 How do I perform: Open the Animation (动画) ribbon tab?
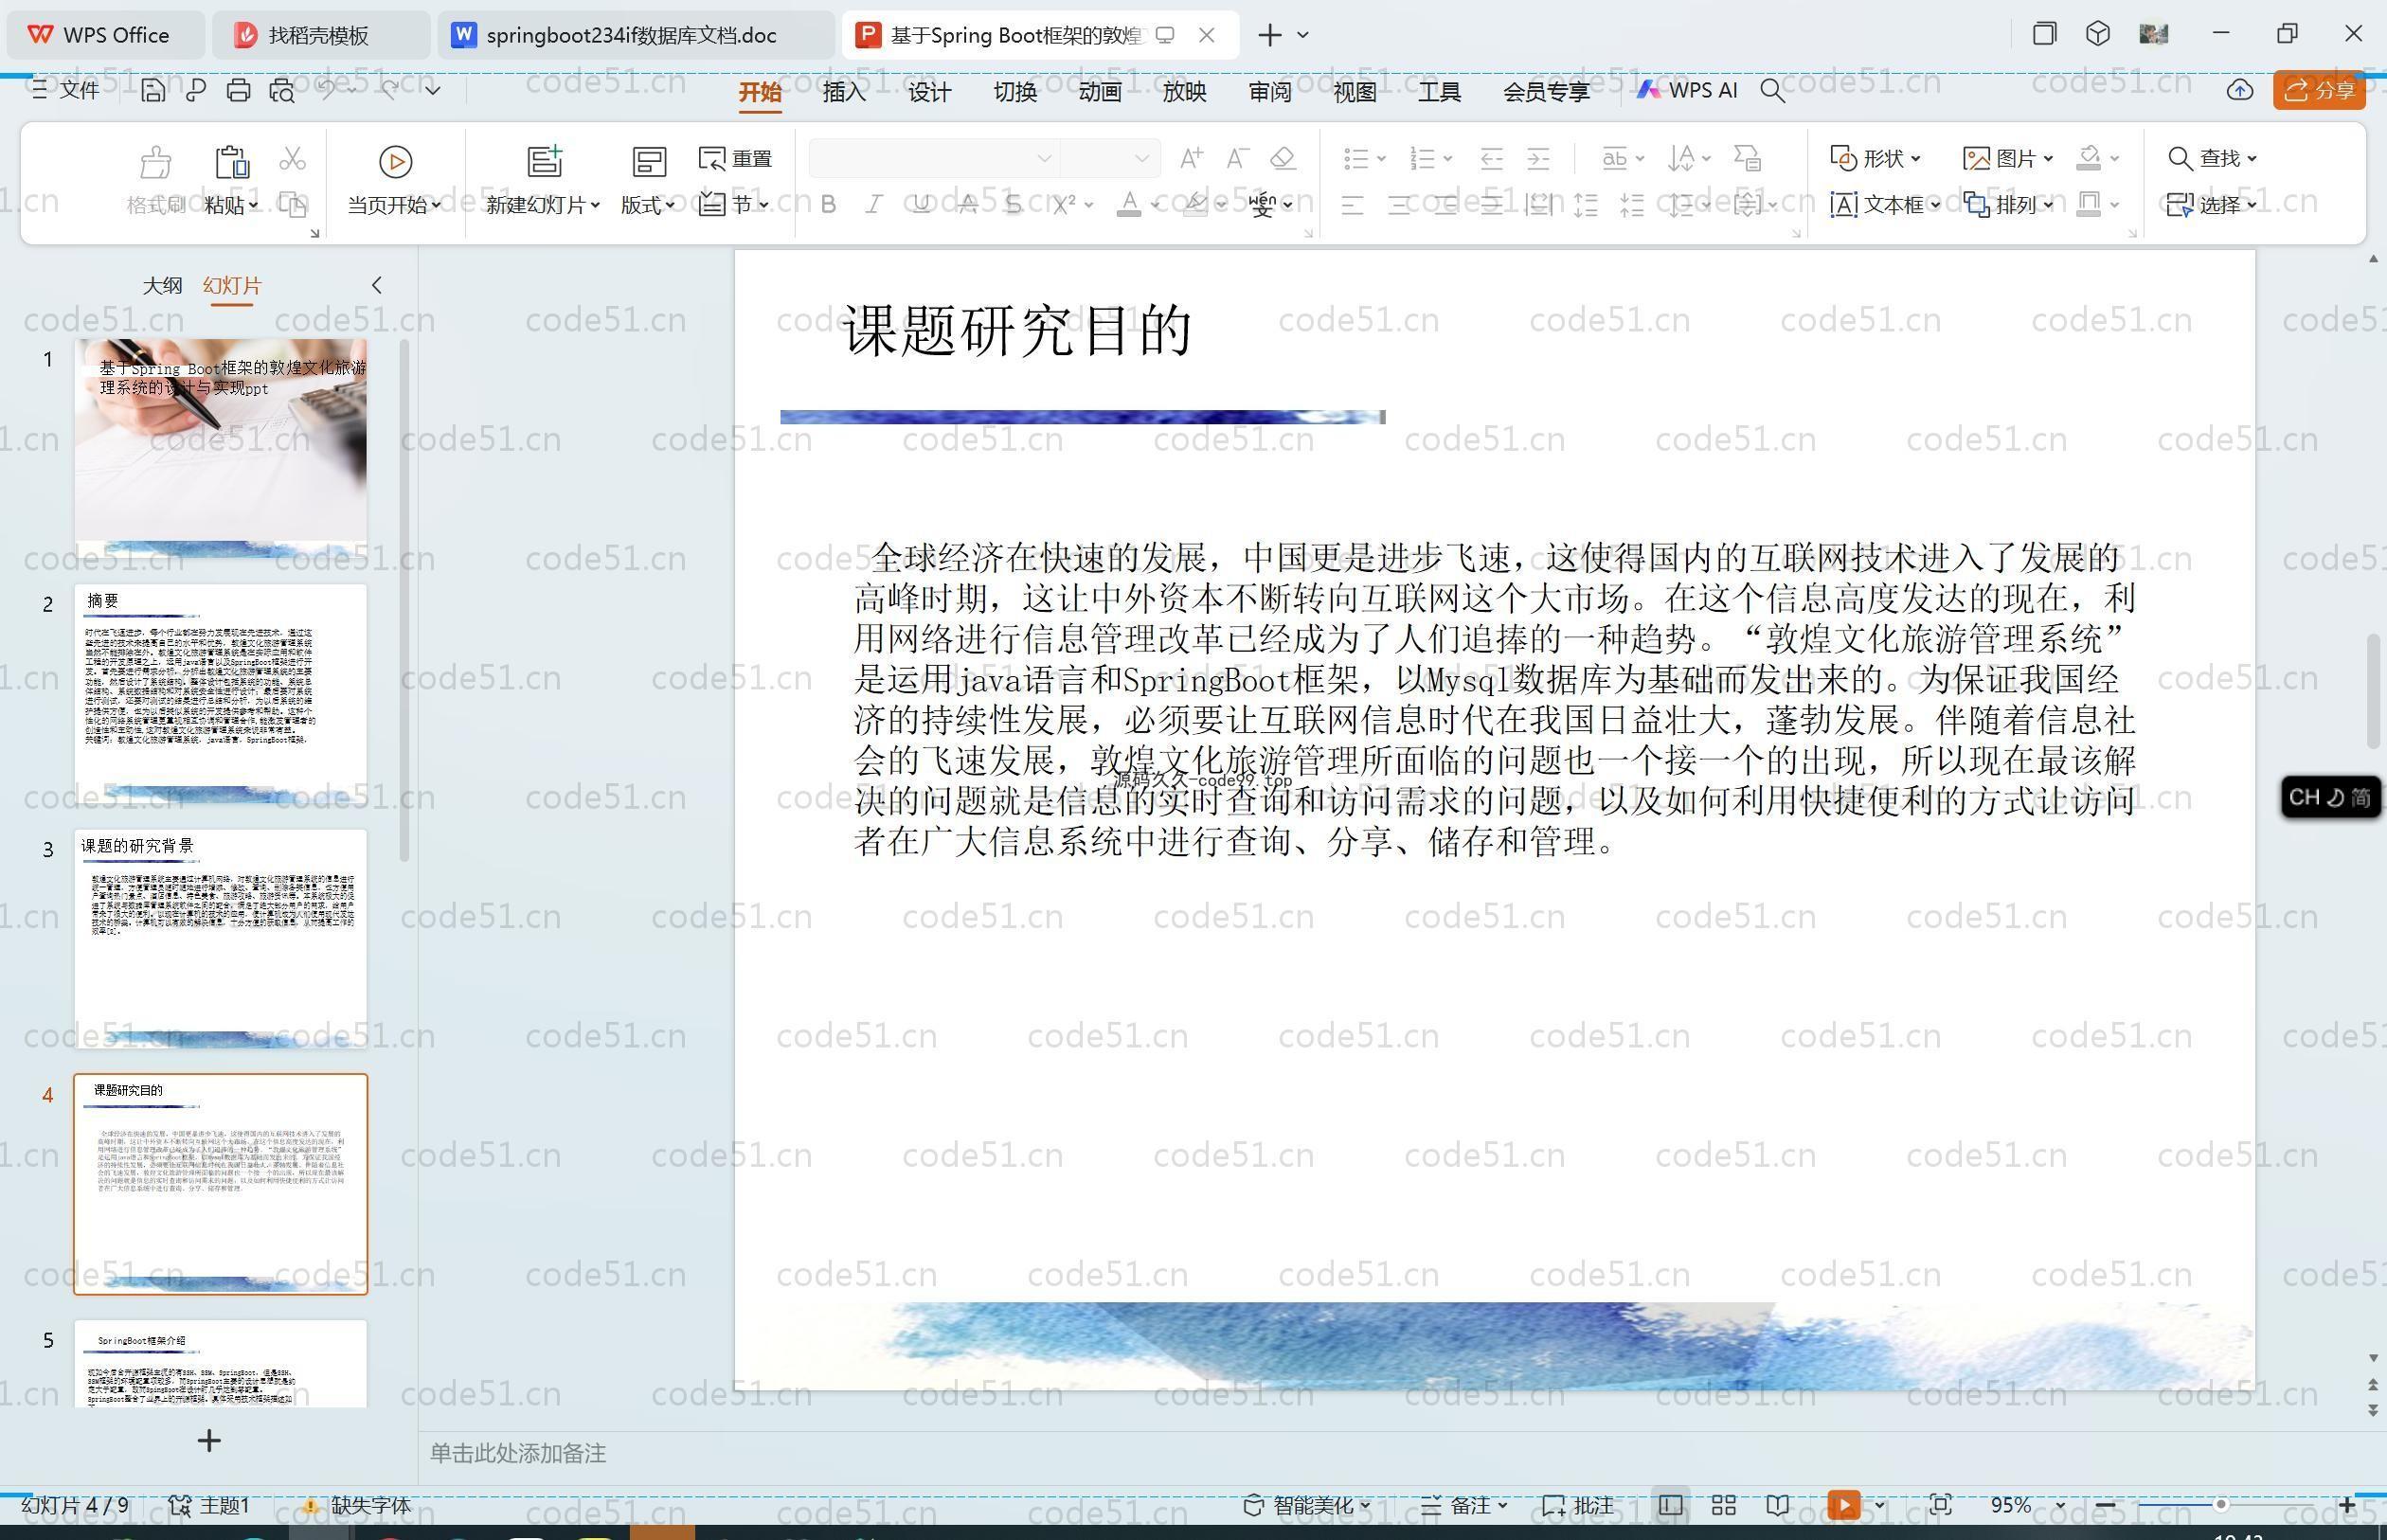1099,92
